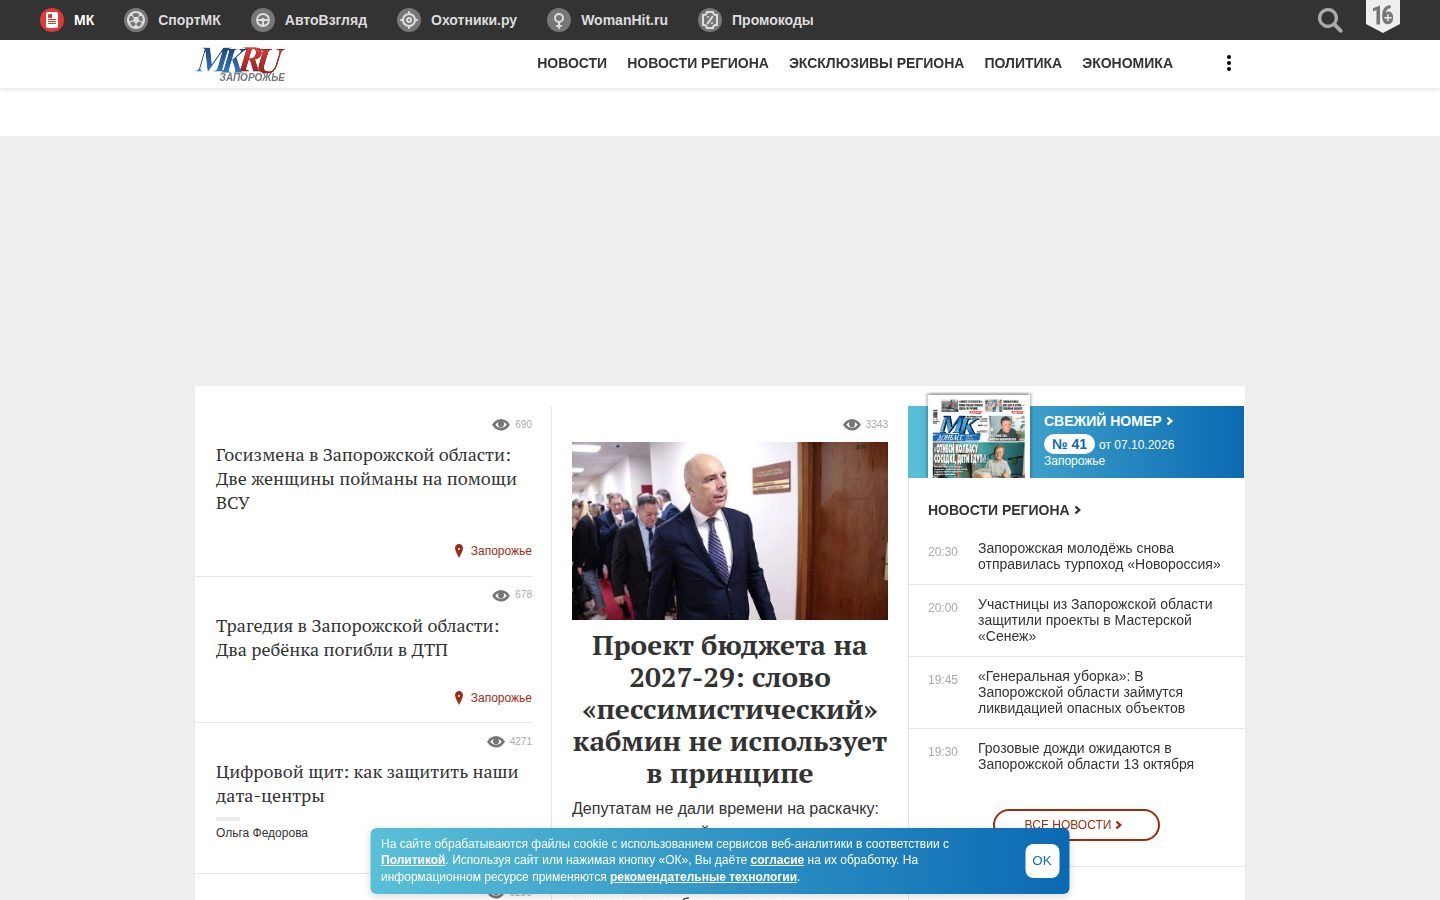The height and width of the screenshot is (900, 1440).
Task: Click author name Ольга Федорова
Action: [262, 833]
